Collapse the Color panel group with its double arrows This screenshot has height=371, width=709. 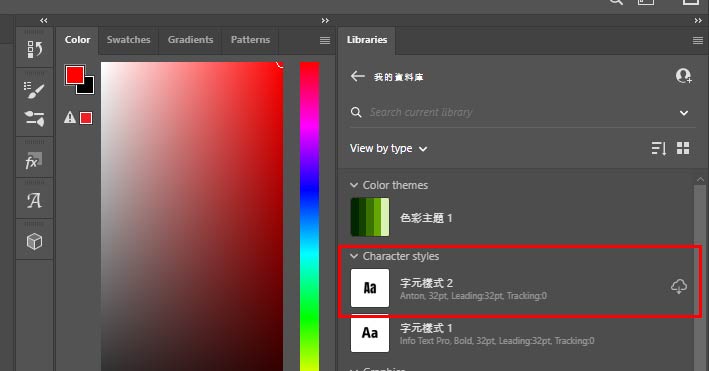point(325,20)
